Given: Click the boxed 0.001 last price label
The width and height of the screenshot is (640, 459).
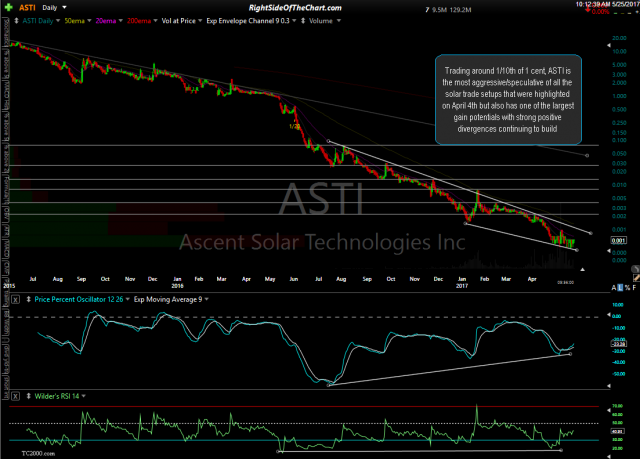Looking at the screenshot, I should [618, 240].
